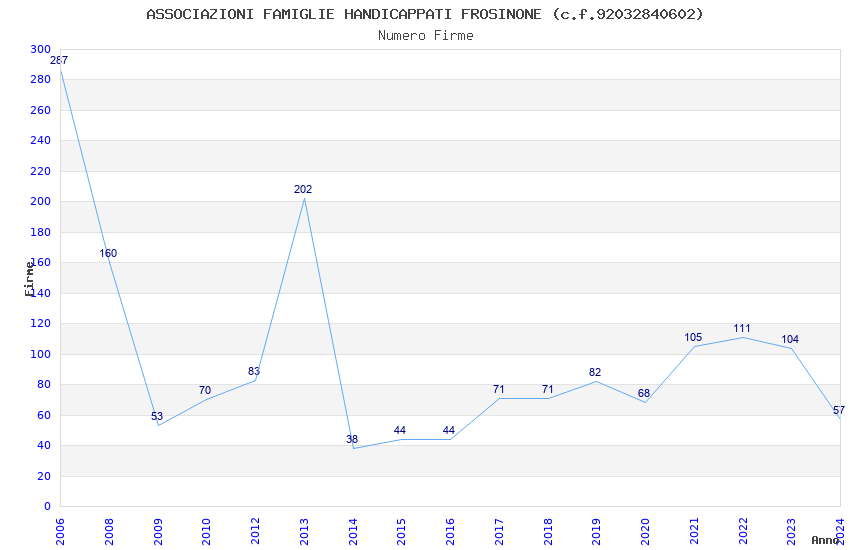Screen dimensions: 850x550
Task: Click the x-axis year 2021
Action: tap(694, 531)
